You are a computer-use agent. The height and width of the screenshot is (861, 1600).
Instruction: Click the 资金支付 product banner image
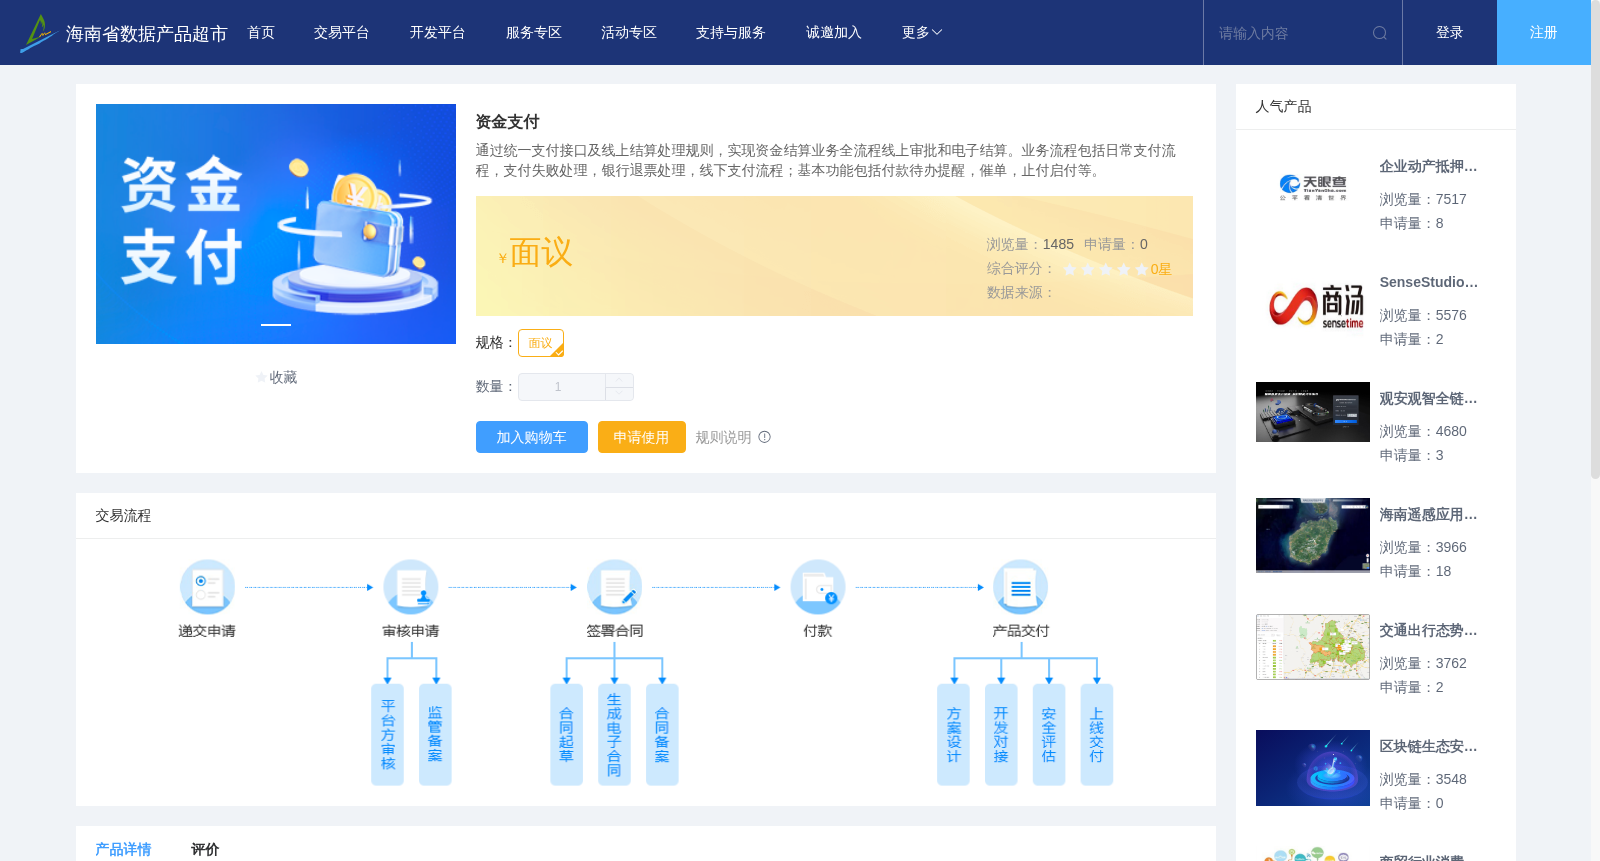click(x=276, y=224)
